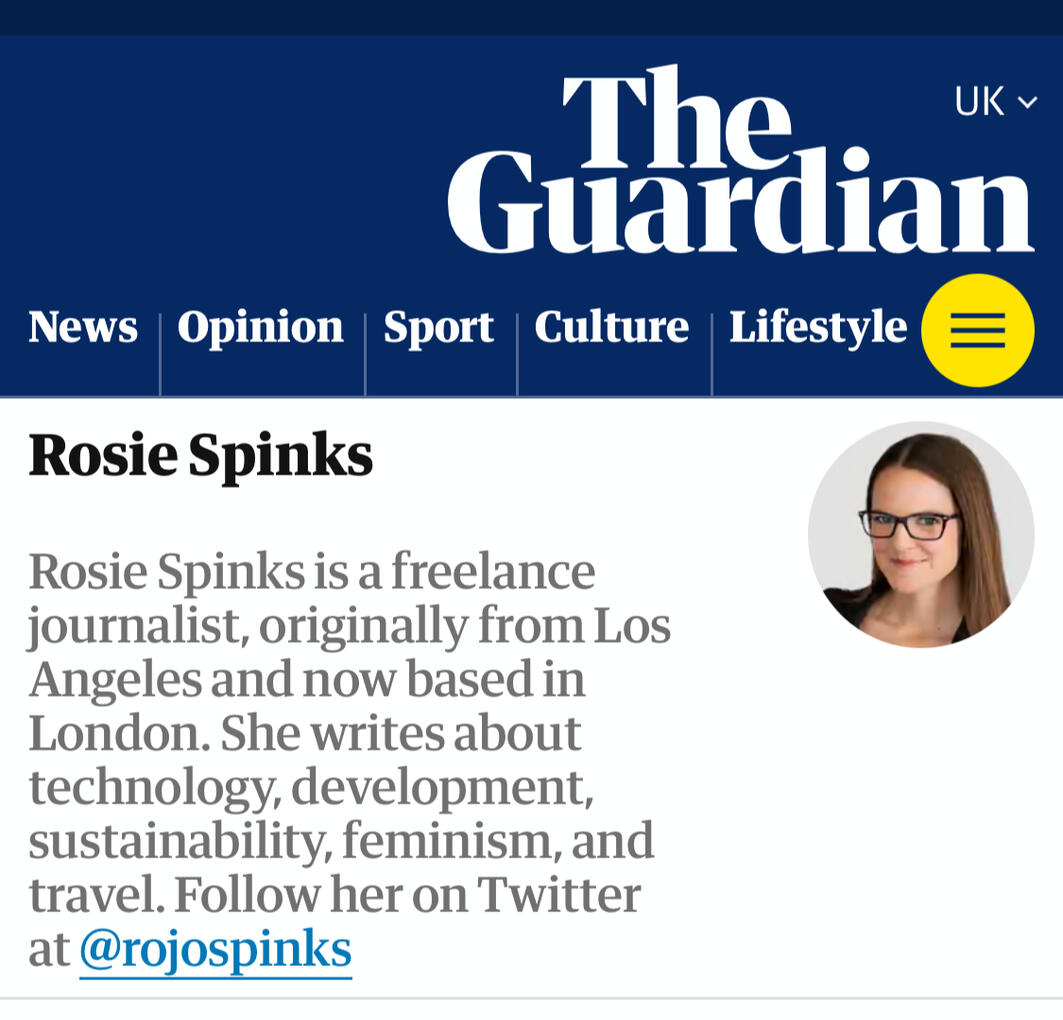
Task: Open the News section
Action: [83, 327]
